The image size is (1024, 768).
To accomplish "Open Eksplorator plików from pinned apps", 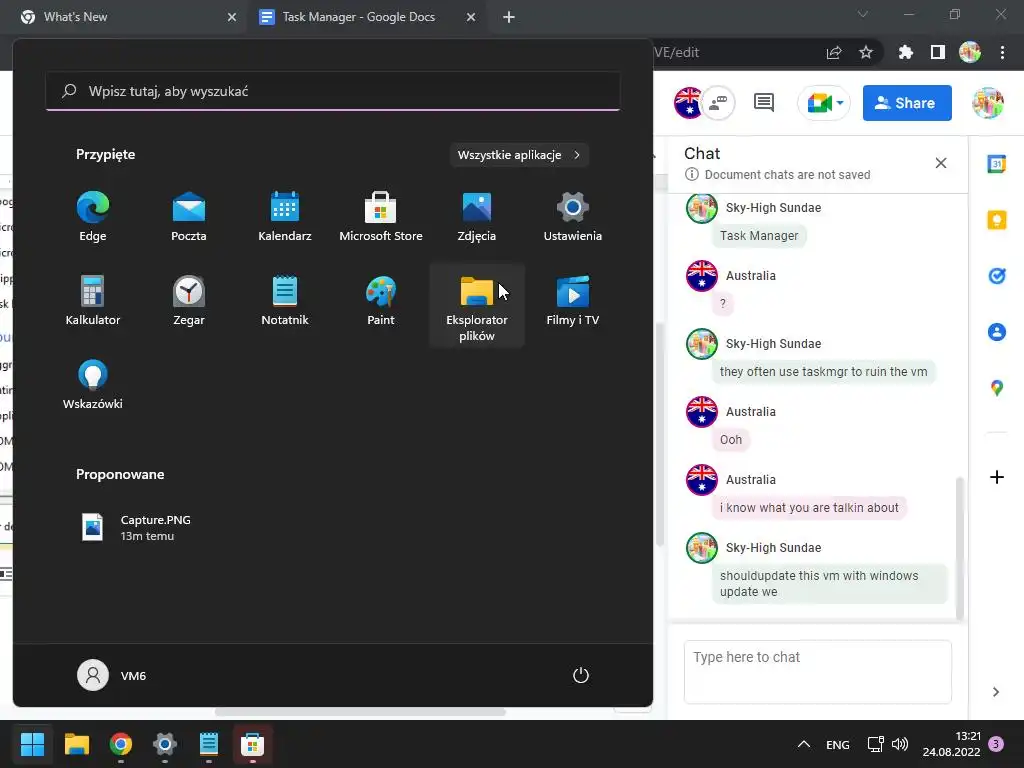I will coord(477,306).
